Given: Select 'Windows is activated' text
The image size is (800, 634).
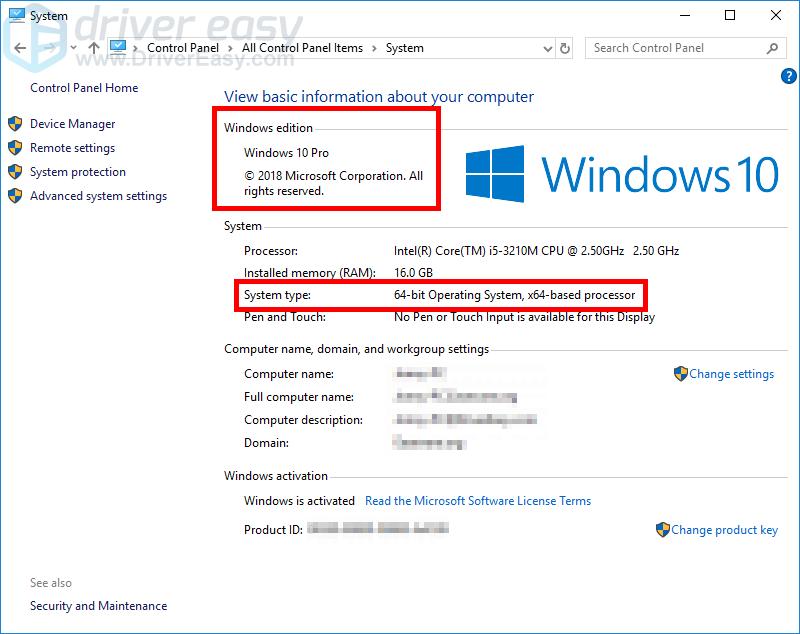Looking at the screenshot, I should click(299, 501).
